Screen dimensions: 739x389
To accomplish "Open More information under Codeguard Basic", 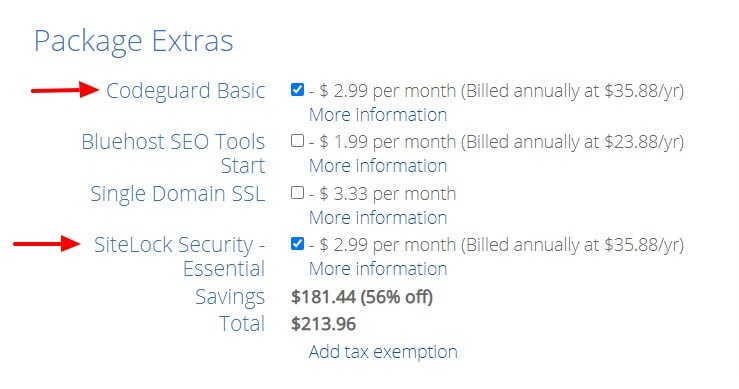I will (x=378, y=115).
